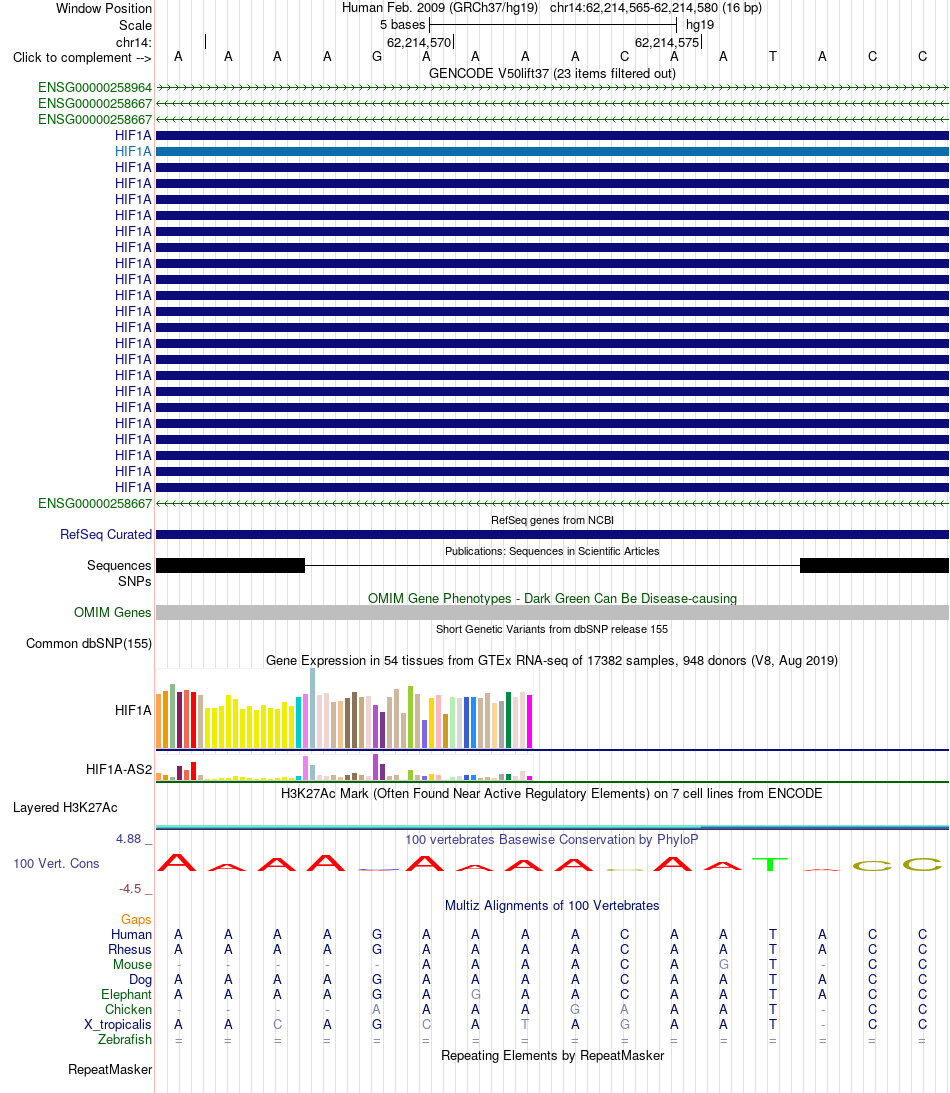Viewport: 950px width, 1093px height.
Task: Click the SNPs track label
Action: coord(135,581)
